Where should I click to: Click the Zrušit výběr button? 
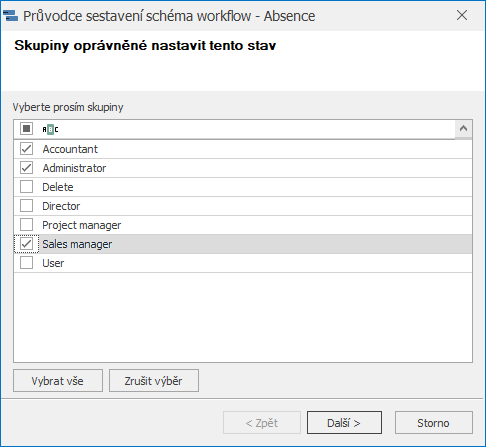pos(154,380)
